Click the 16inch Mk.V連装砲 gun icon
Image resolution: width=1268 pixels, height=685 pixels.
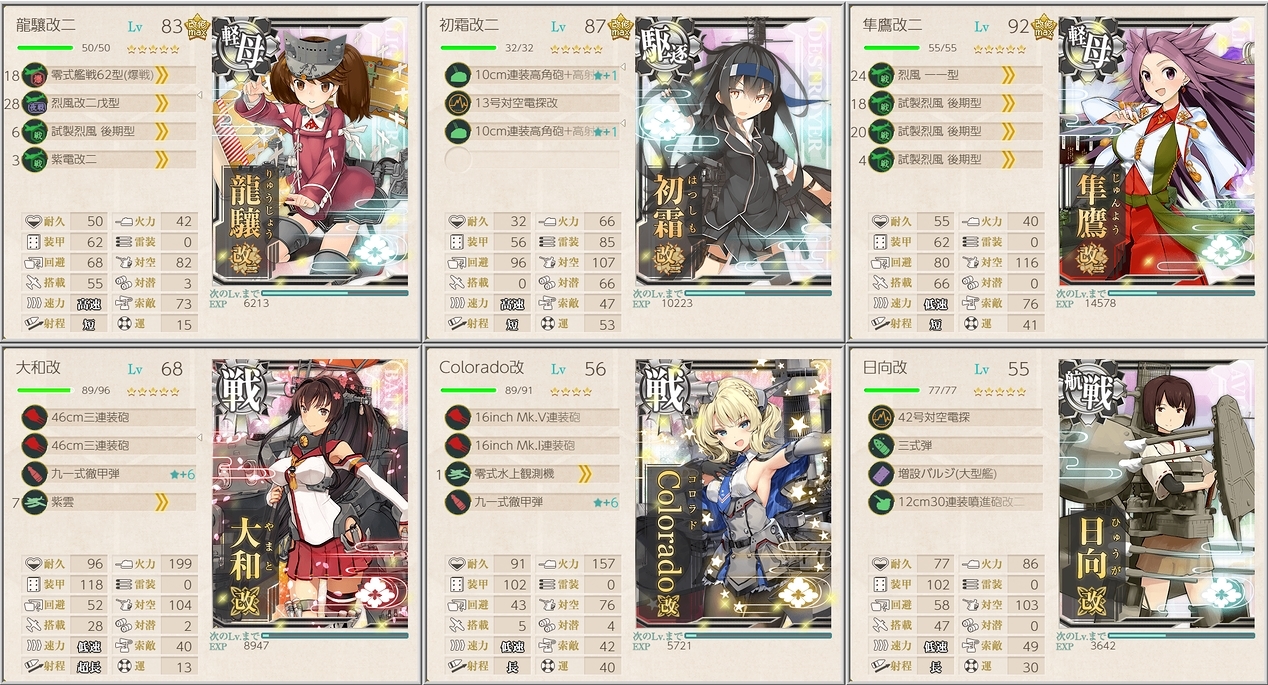click(x=457, y=417)
